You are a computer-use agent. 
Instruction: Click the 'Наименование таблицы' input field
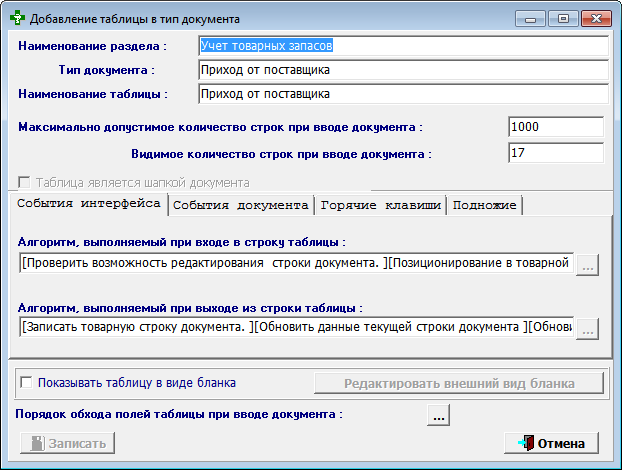pyautogui.click(x=403, y=94)
